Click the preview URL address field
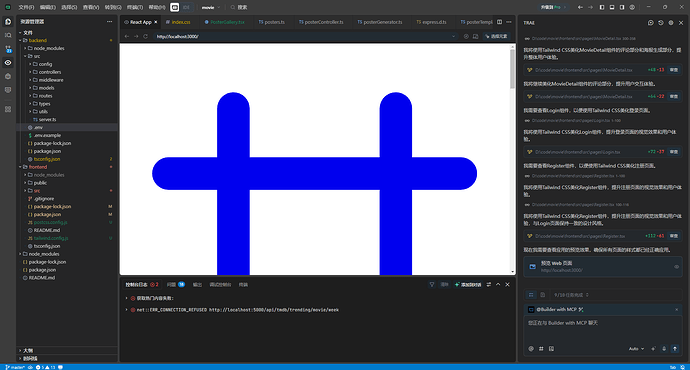 point(304,37)
